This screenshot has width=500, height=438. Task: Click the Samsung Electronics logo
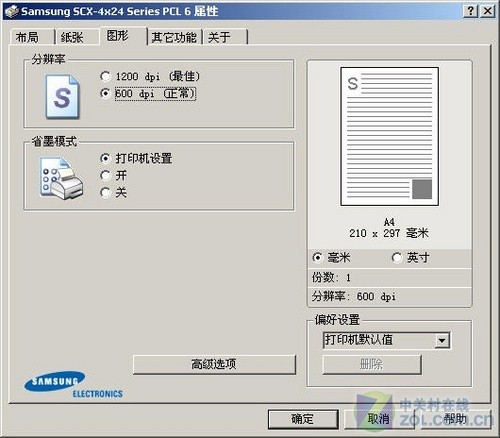click(x=73, y=385)
